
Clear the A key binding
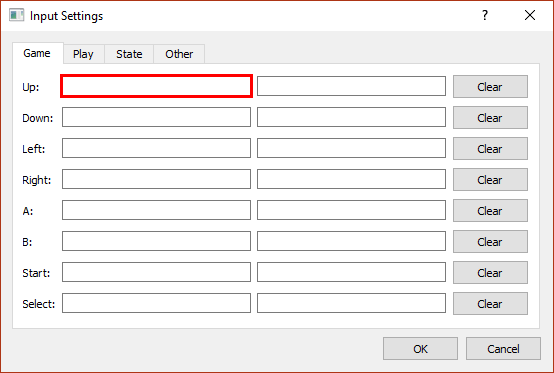click(x=490, y=211)
